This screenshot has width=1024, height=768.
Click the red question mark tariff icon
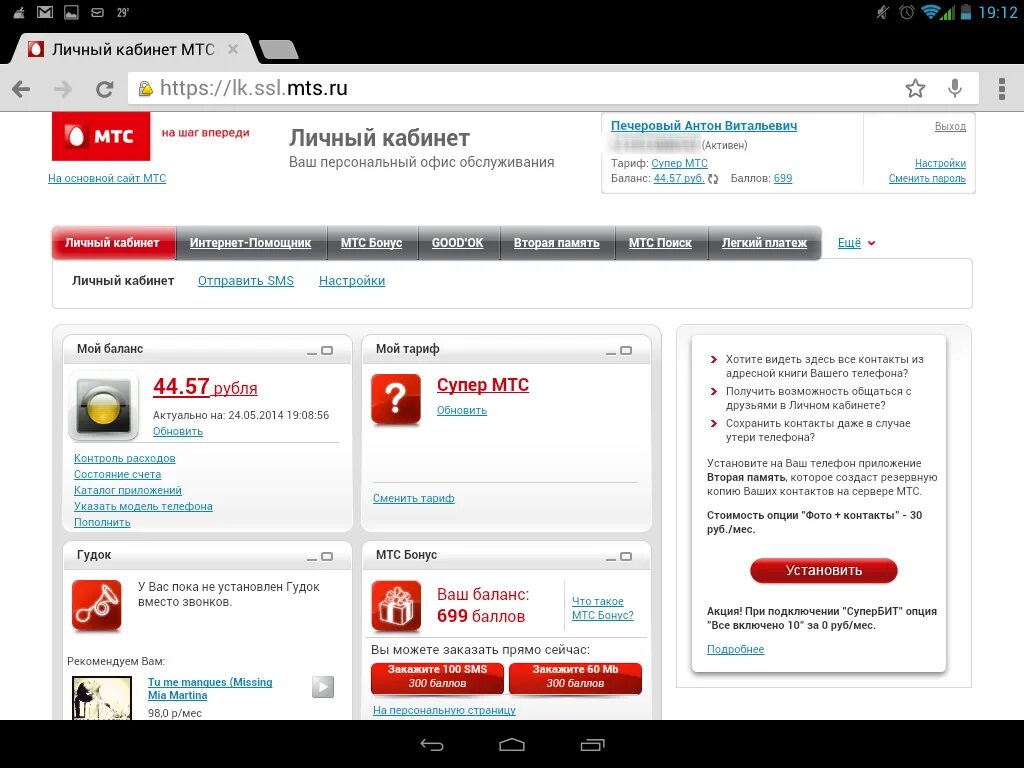(396, 398)
